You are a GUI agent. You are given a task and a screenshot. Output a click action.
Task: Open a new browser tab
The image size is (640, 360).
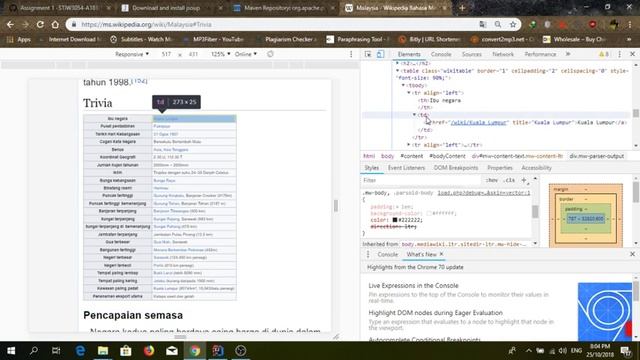(x=462, y=8)
